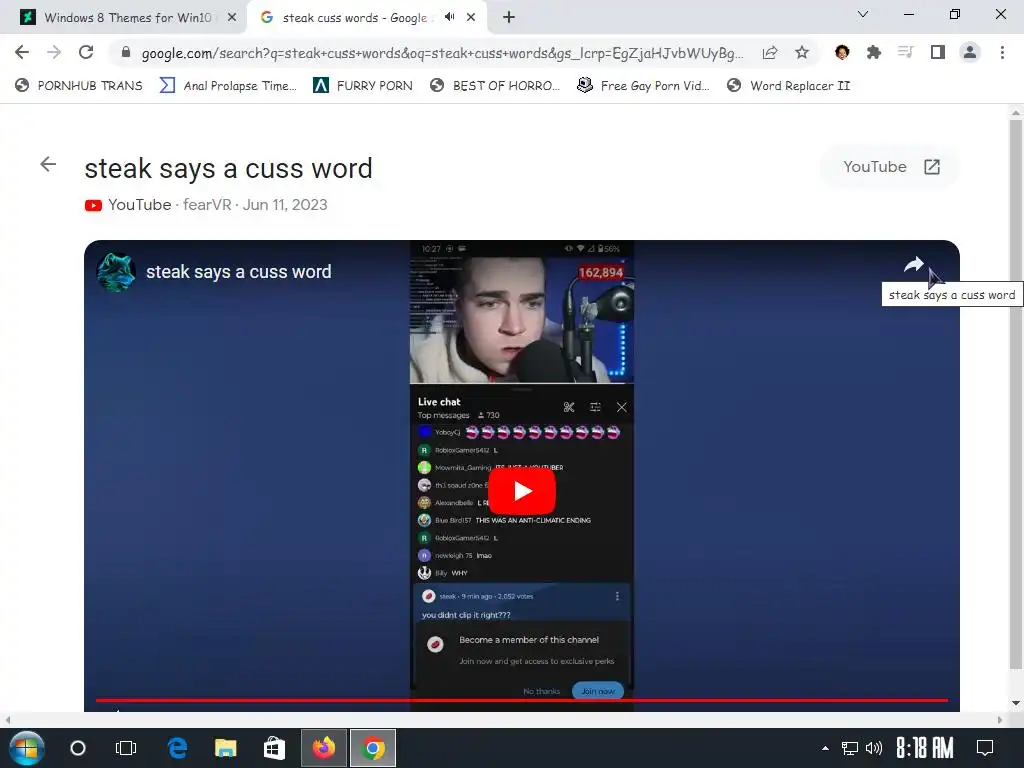Switch to Firefox in the taskbar

(x=324, y=748)
